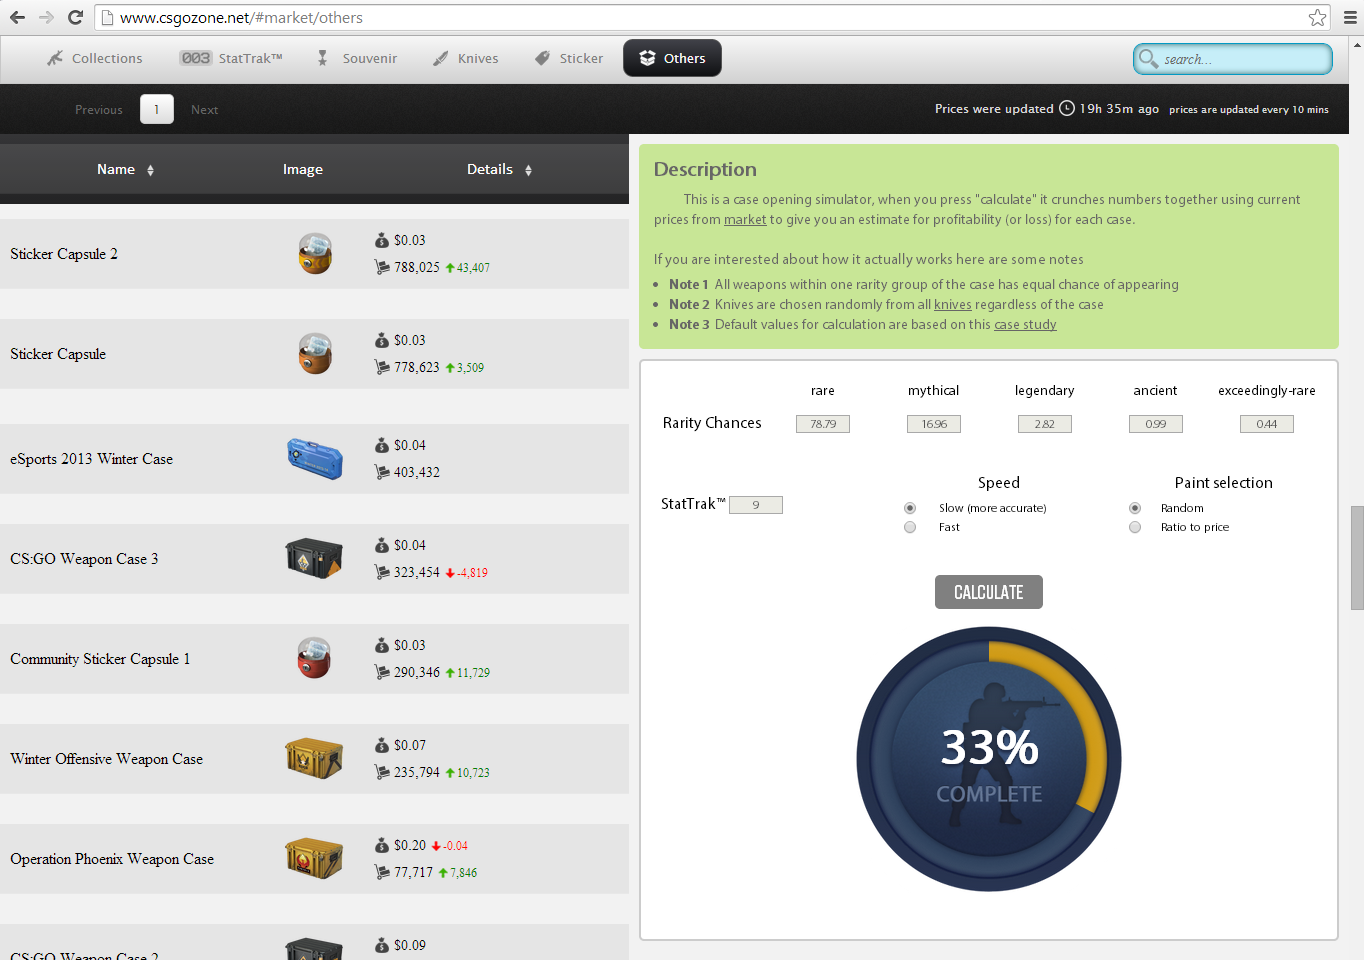Image resolution: width=1364 pixels, height=960 pixels.
Task: Click the Community Sticker Capsule 1 icon
Action: coord(314,658)
